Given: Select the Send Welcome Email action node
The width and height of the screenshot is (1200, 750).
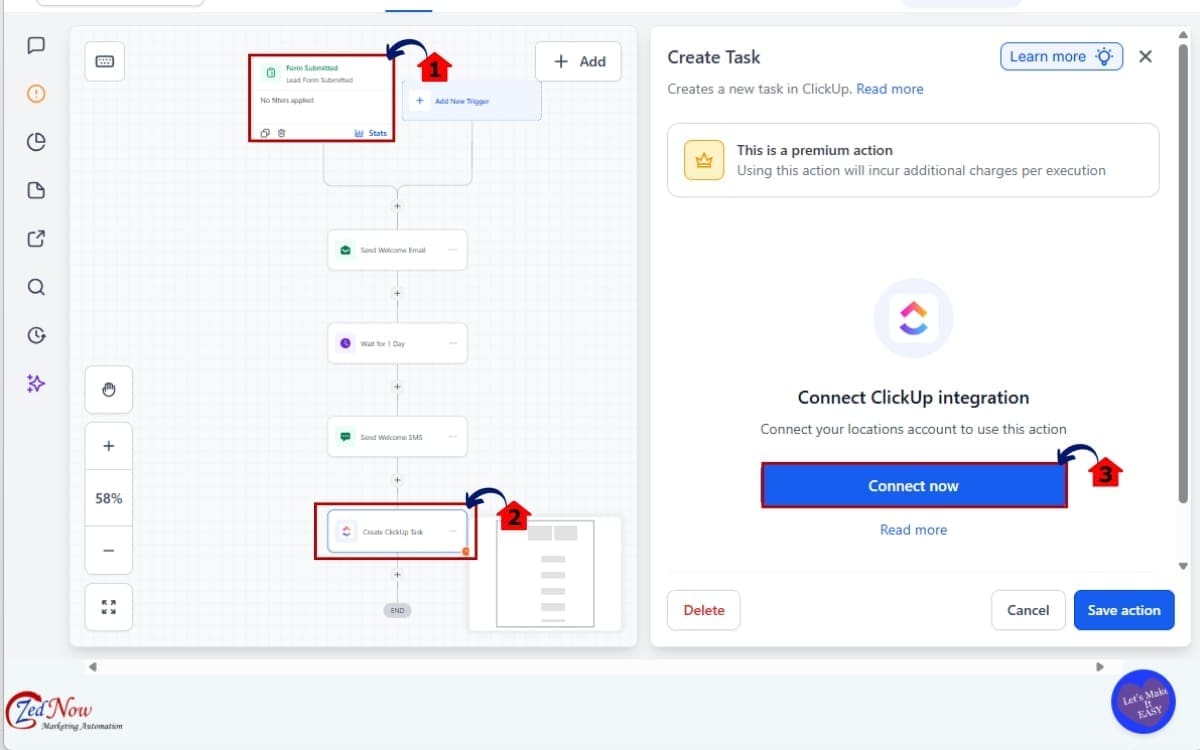Looking at the screenshot, I should 397,250.
